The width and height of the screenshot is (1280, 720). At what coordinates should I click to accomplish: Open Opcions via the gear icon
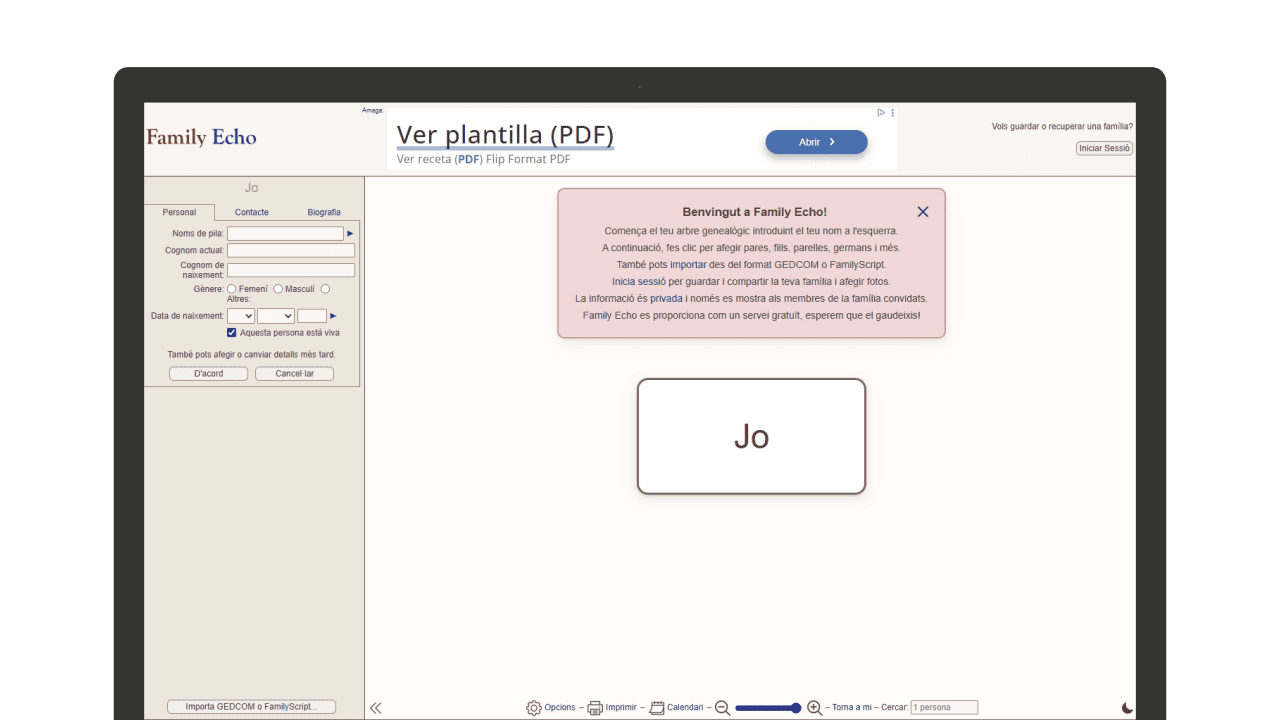(534, 708)
